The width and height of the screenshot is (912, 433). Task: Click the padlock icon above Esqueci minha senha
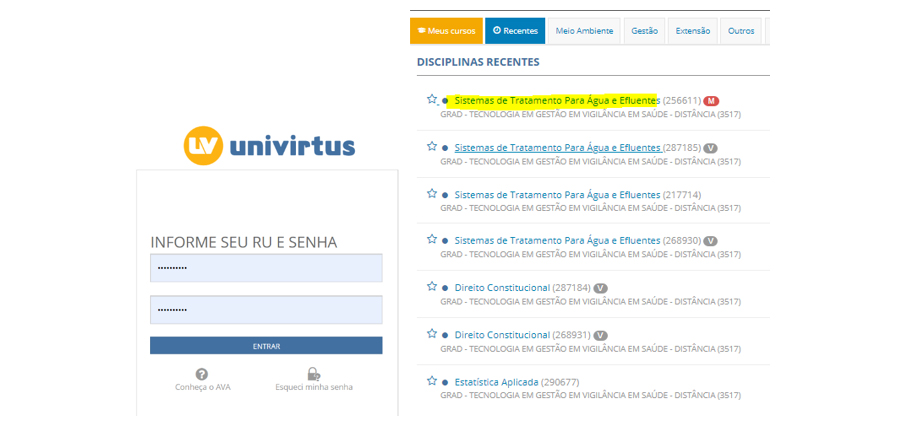pyautogui.click(x=313, y=374)
